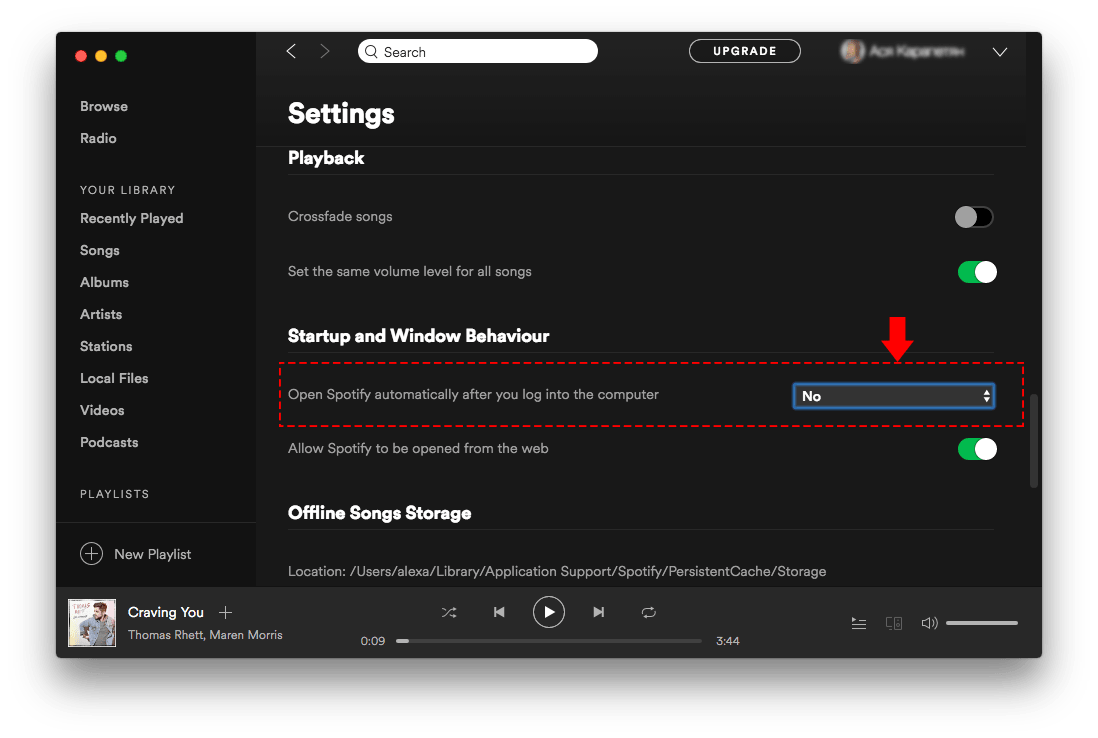Click the settings page vertical scrollbar
Viewport: 1098px width, 738px height.
[x=1034, y=441]
